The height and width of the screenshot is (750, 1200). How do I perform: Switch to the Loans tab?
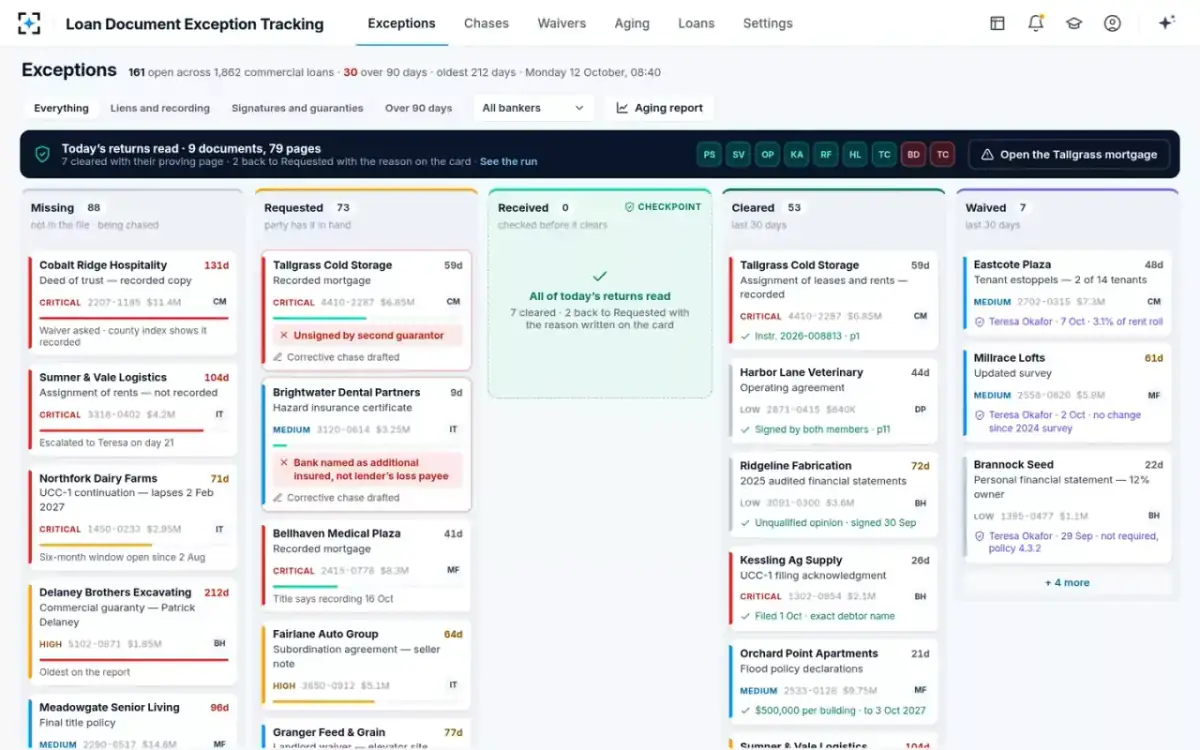click(x=696, y=23)
